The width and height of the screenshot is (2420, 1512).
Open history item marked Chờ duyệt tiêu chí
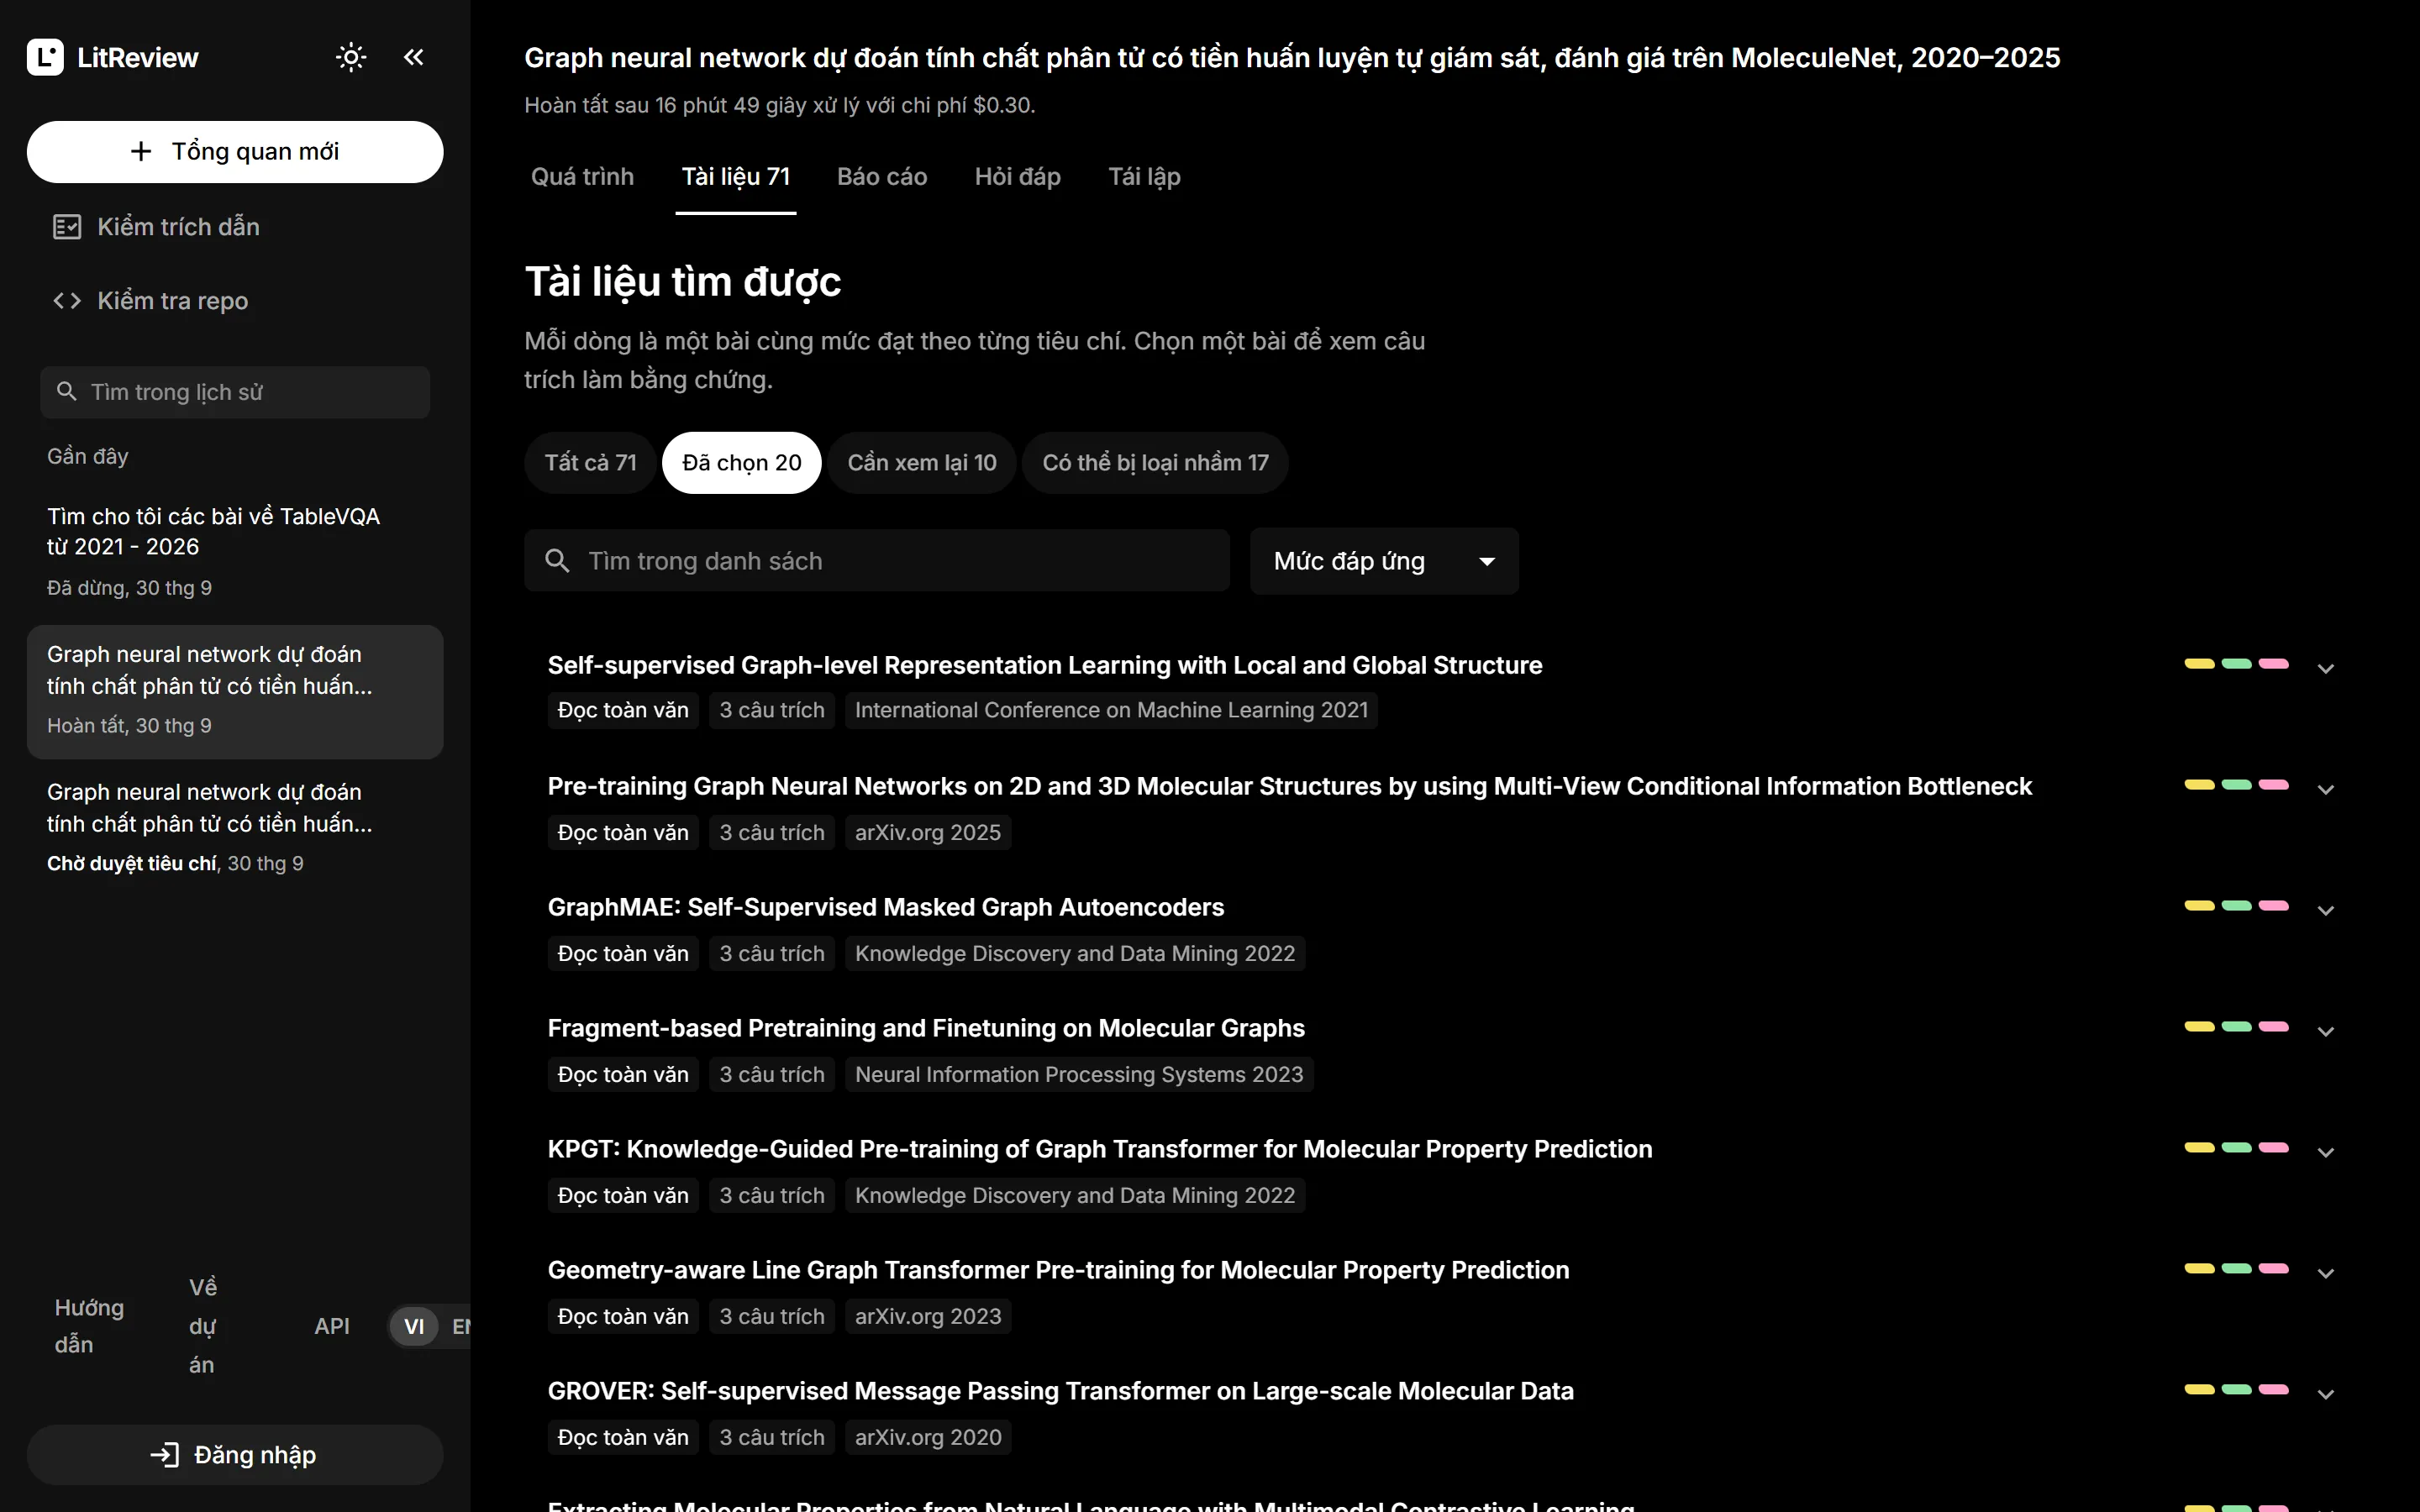click(x=235, y=827)
